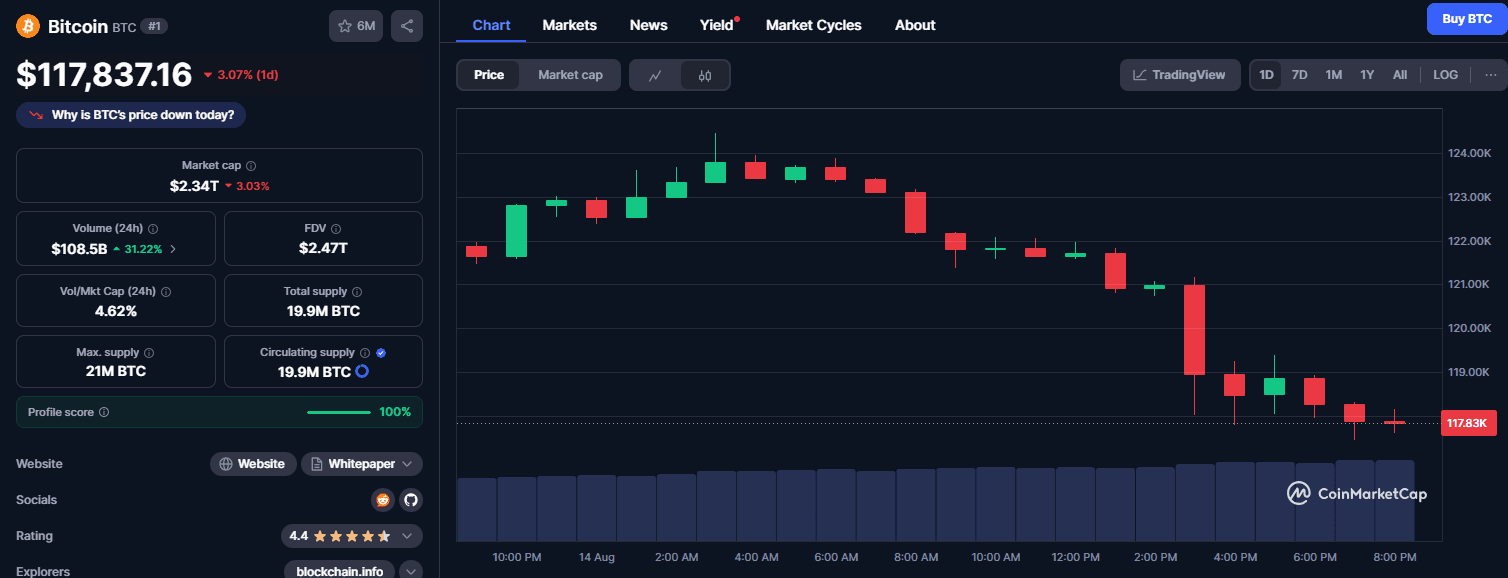Open the three-dots more chart options
Viewport: 1508px width, 578px height.
1490,75
